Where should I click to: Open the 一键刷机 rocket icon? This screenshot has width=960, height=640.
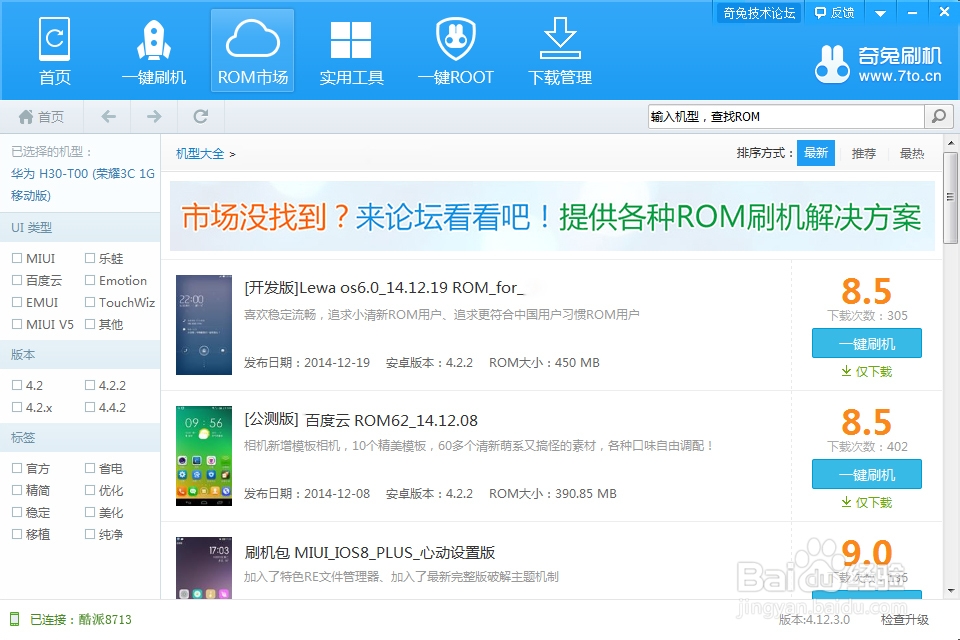tap(154, 51)
